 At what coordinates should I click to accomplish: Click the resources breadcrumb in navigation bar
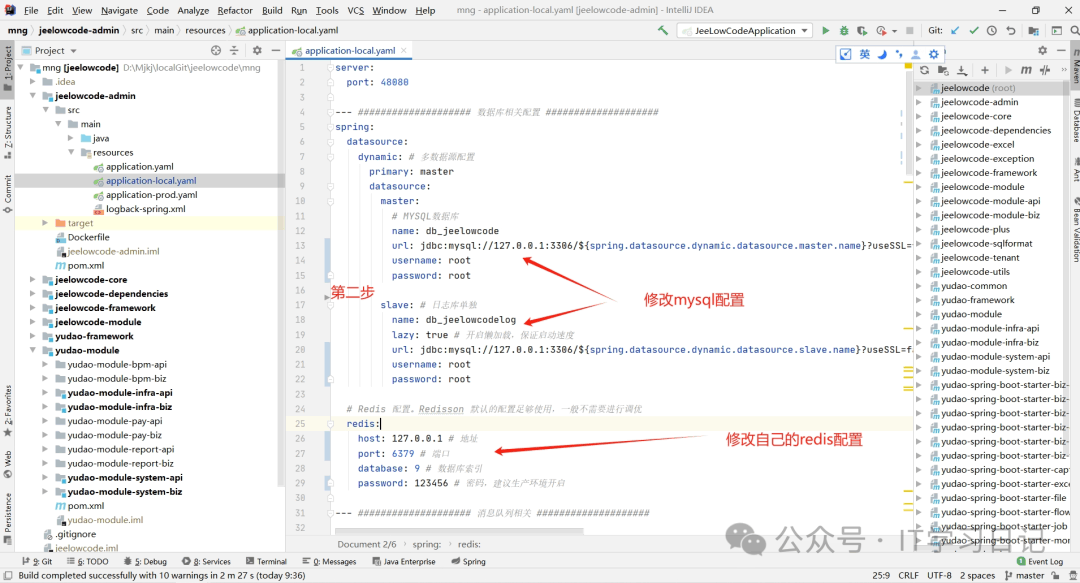205,30
